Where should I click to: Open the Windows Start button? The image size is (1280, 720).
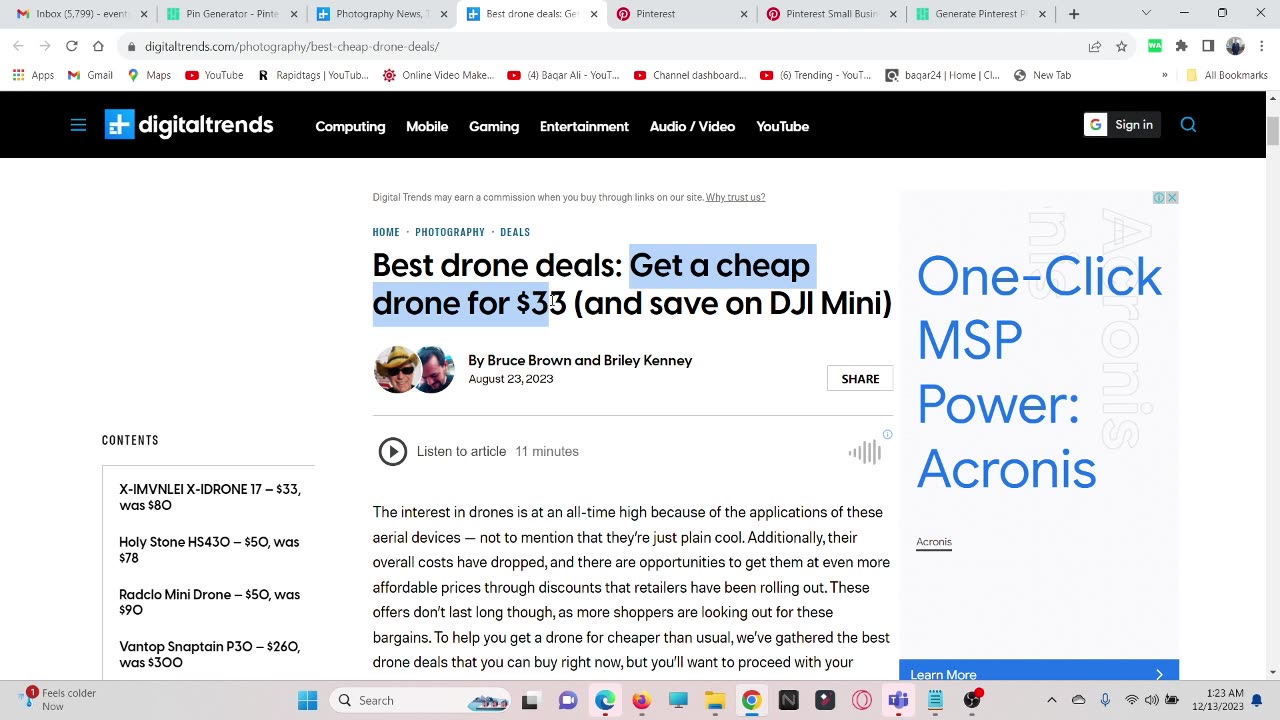click(x=307, y=700)
